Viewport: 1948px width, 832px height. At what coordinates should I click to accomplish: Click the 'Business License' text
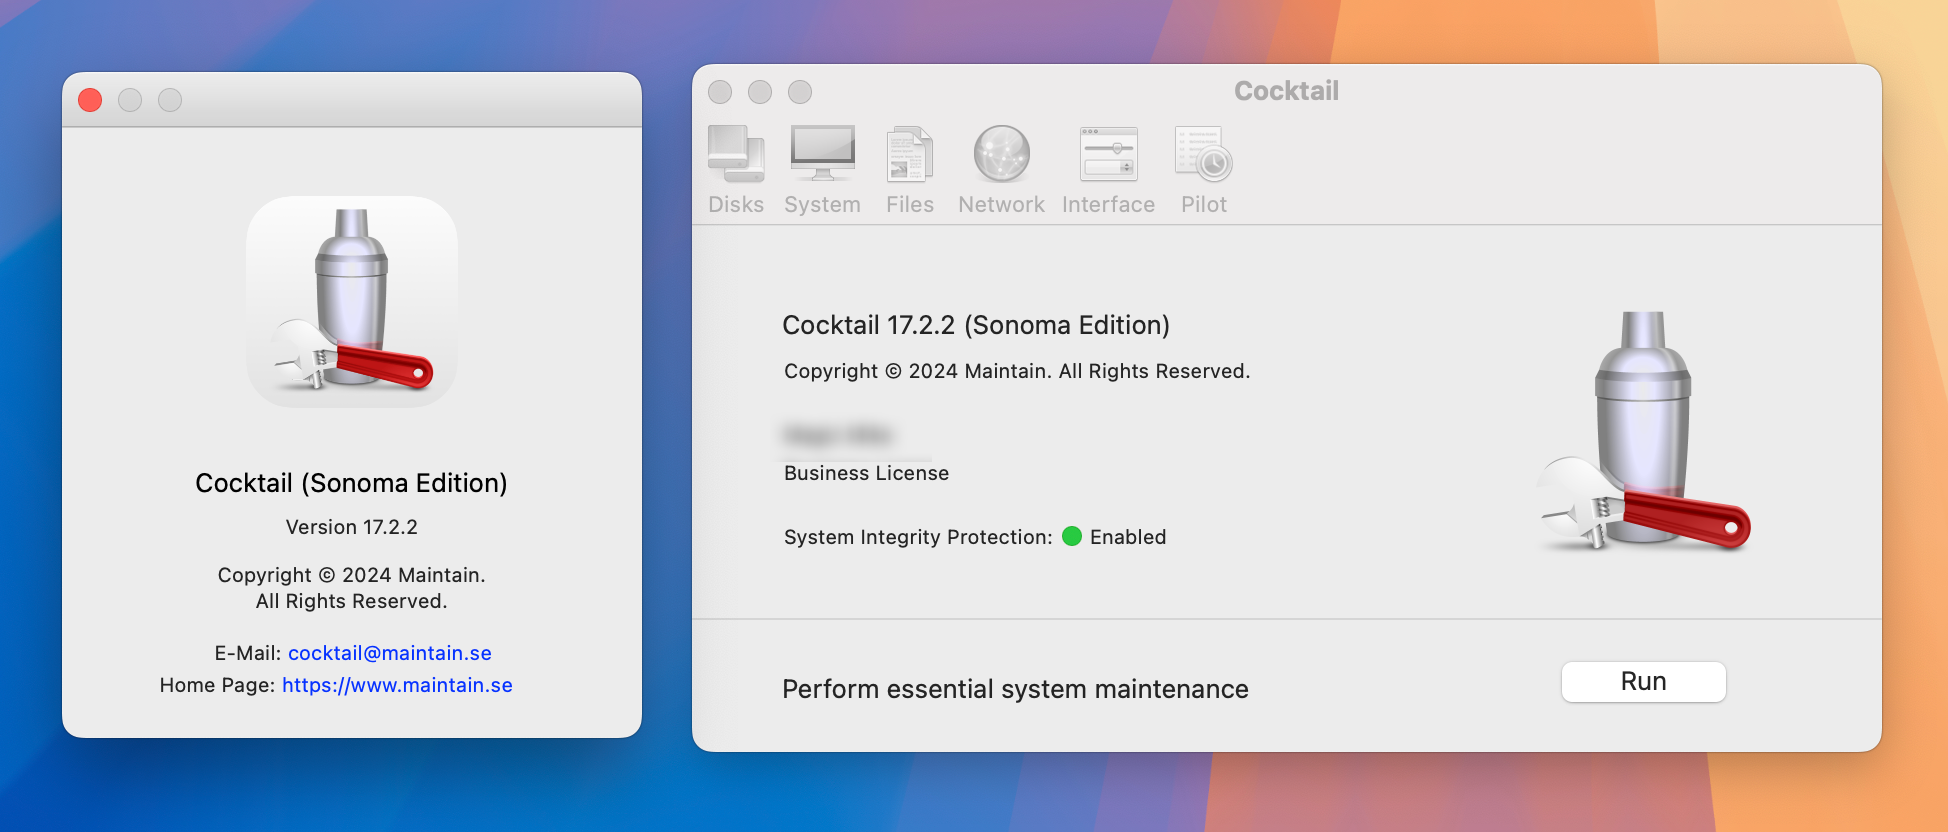pyautogui.click(x=866, y=473)
